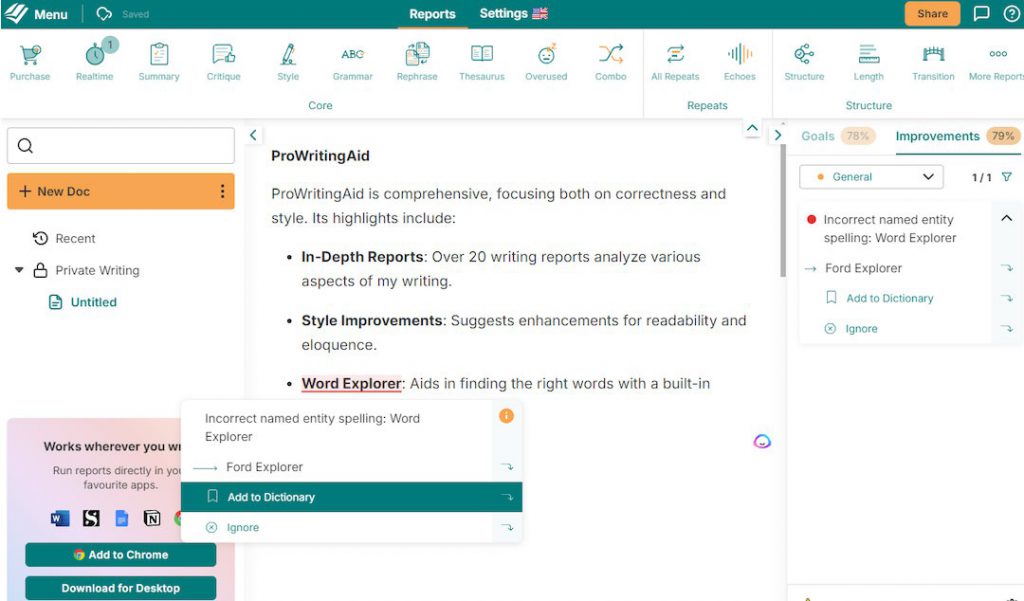The width and height of the screenshot is (1024, 601).
Task: Click the language flag next to Settings
Action: 540,13
